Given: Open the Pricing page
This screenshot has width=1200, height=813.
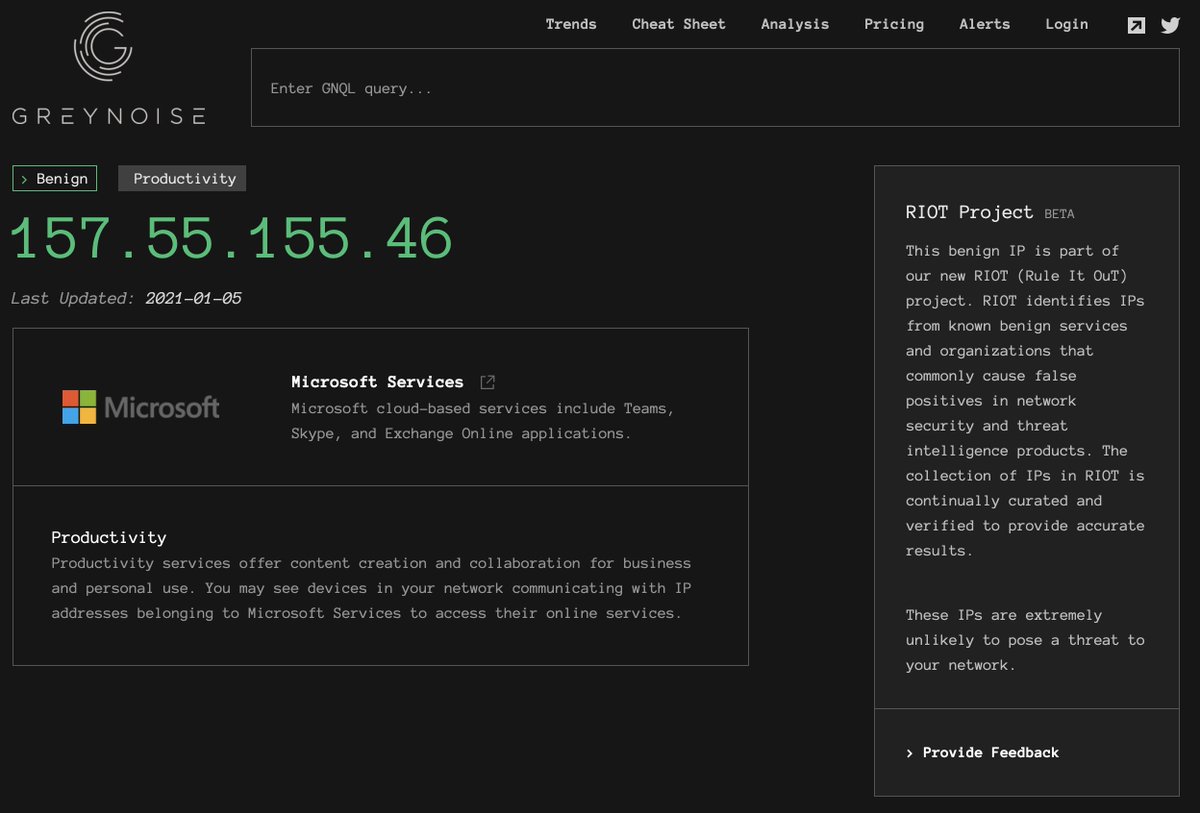Looking at the screenshot, I should click(894, 24).
